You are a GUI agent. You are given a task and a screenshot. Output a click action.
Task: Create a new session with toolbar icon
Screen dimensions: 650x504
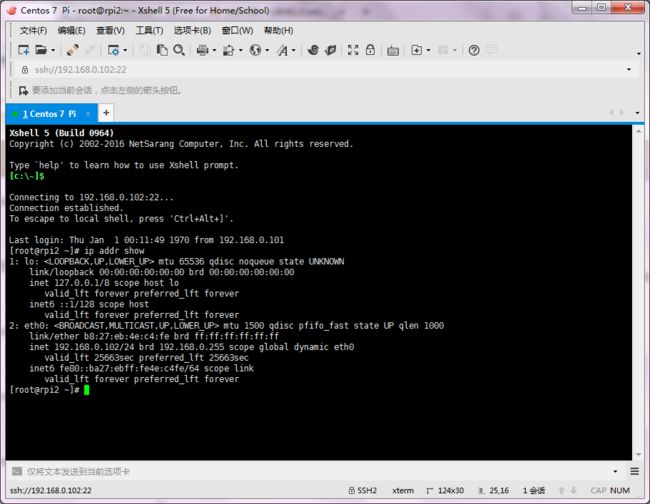pyautogui.click(x=24, y=50)
